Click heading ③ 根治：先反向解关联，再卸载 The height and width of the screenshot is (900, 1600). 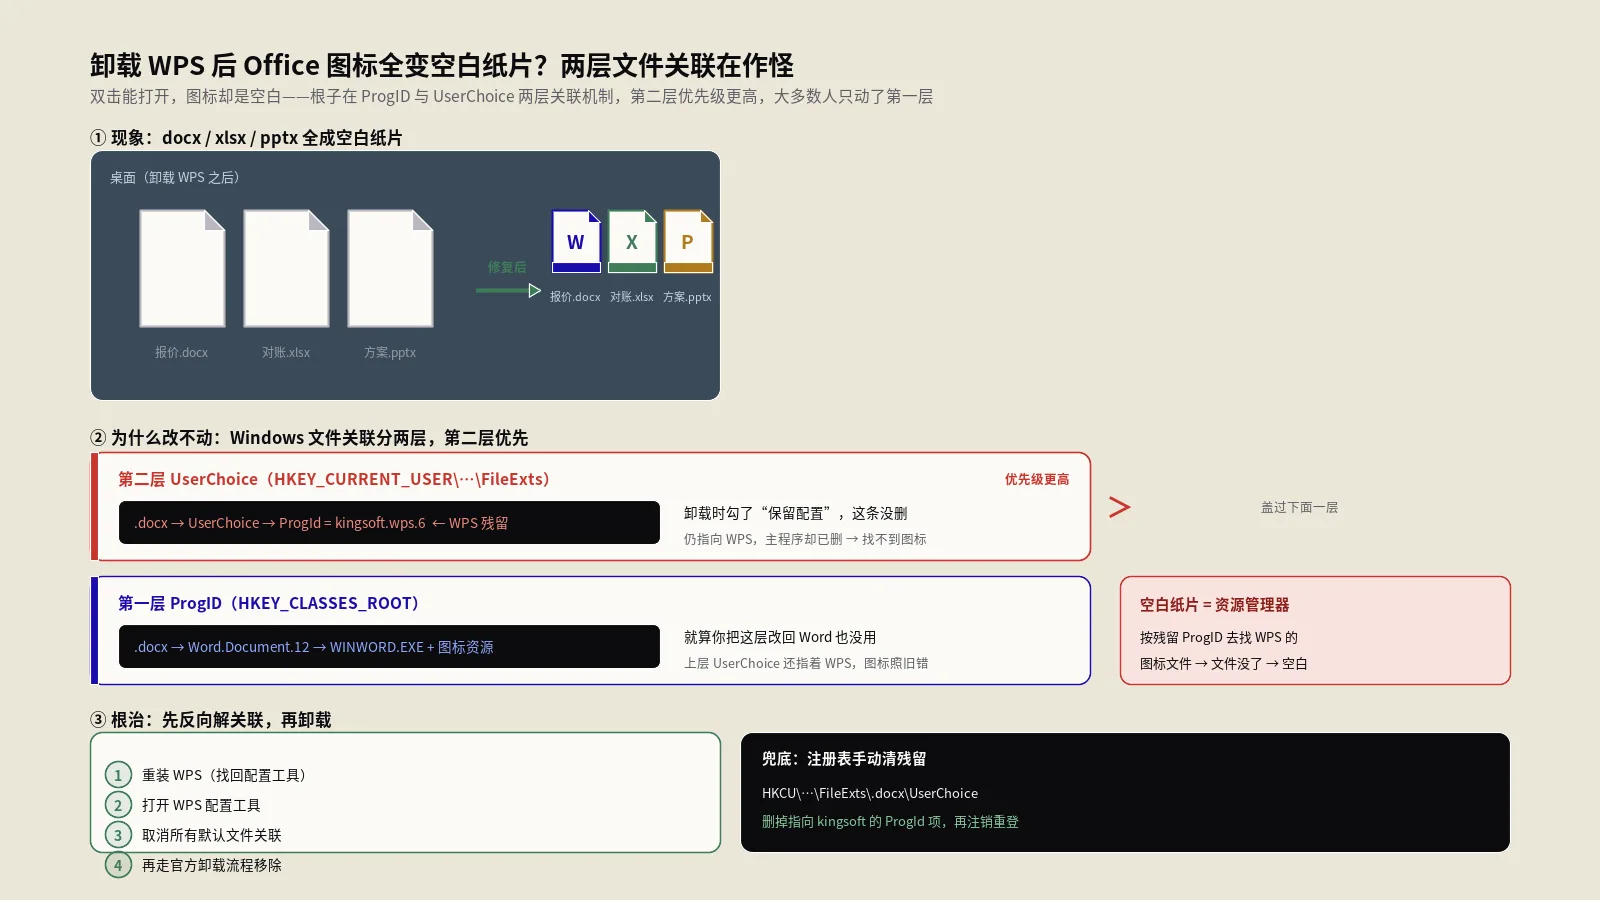pyautogui.click(x=211, y=720)
